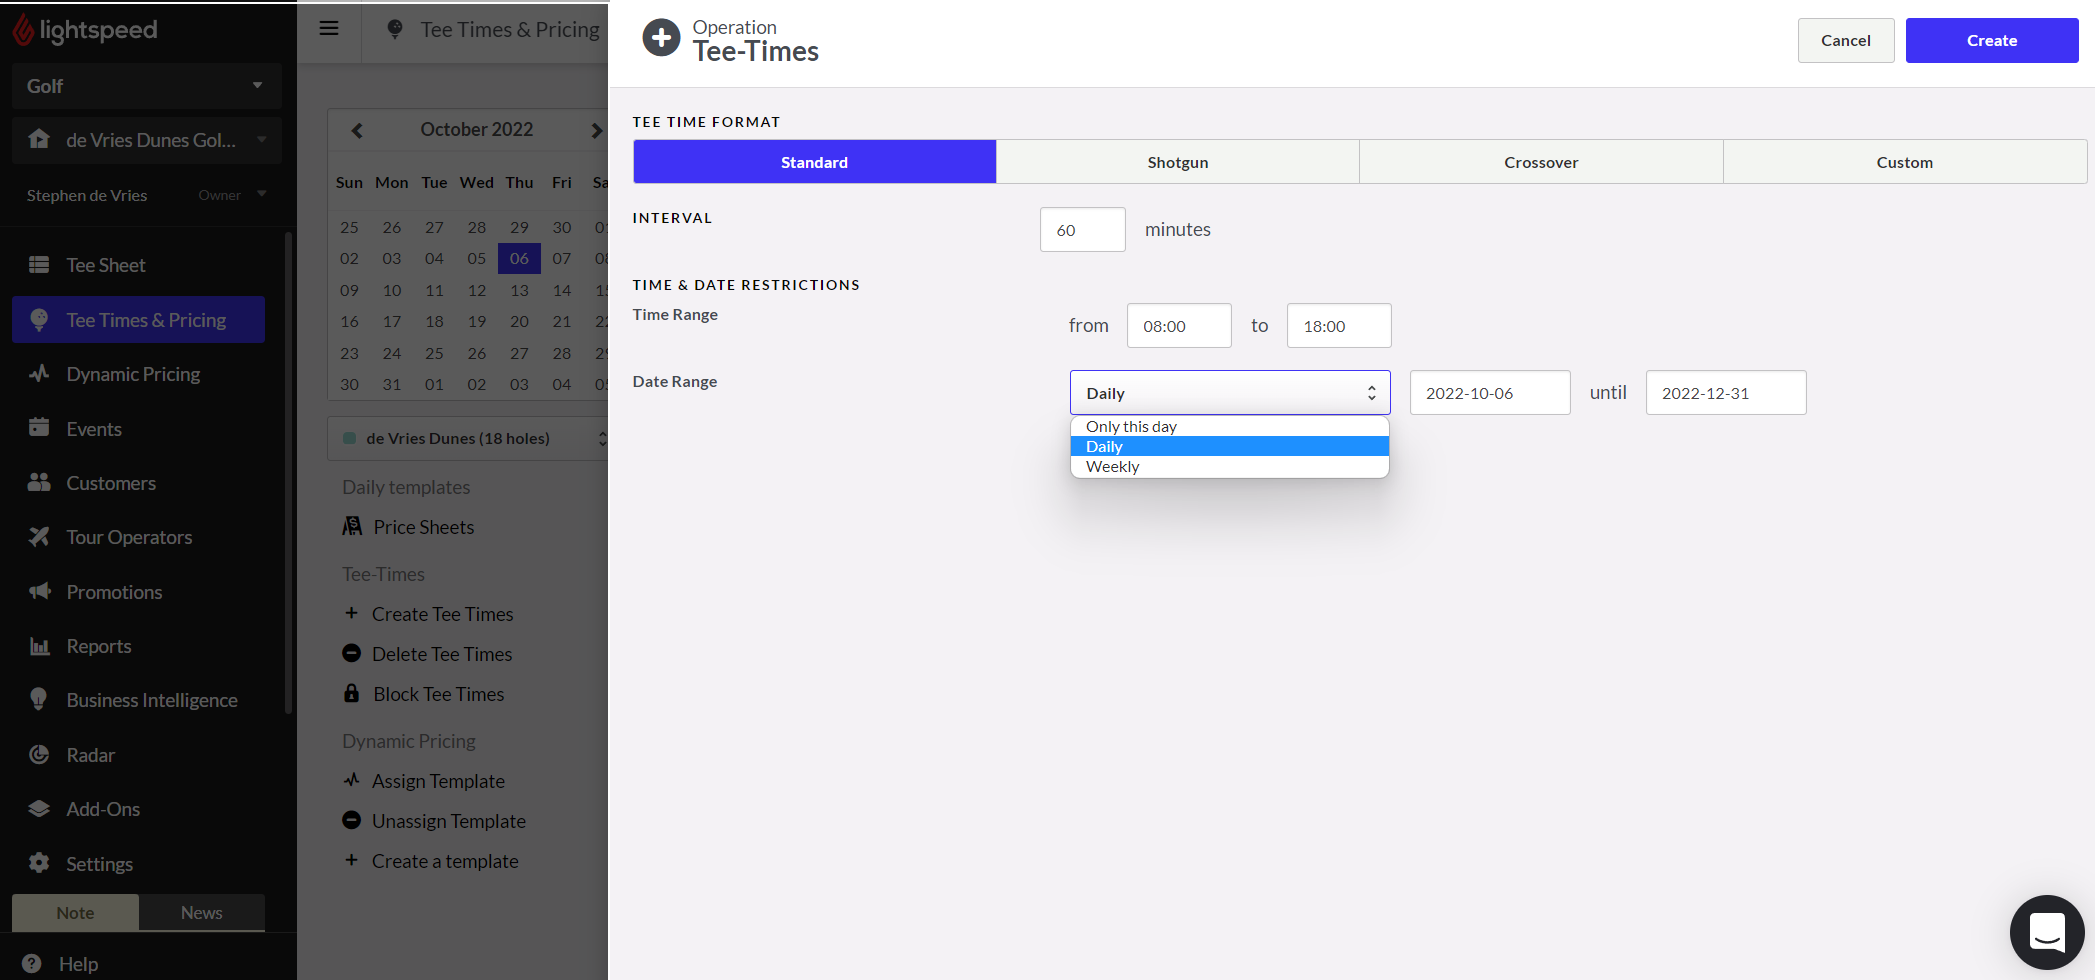Click the Events calendar icon
The height and width of the screenshot is (980, 2095).
tap(39, 428)
